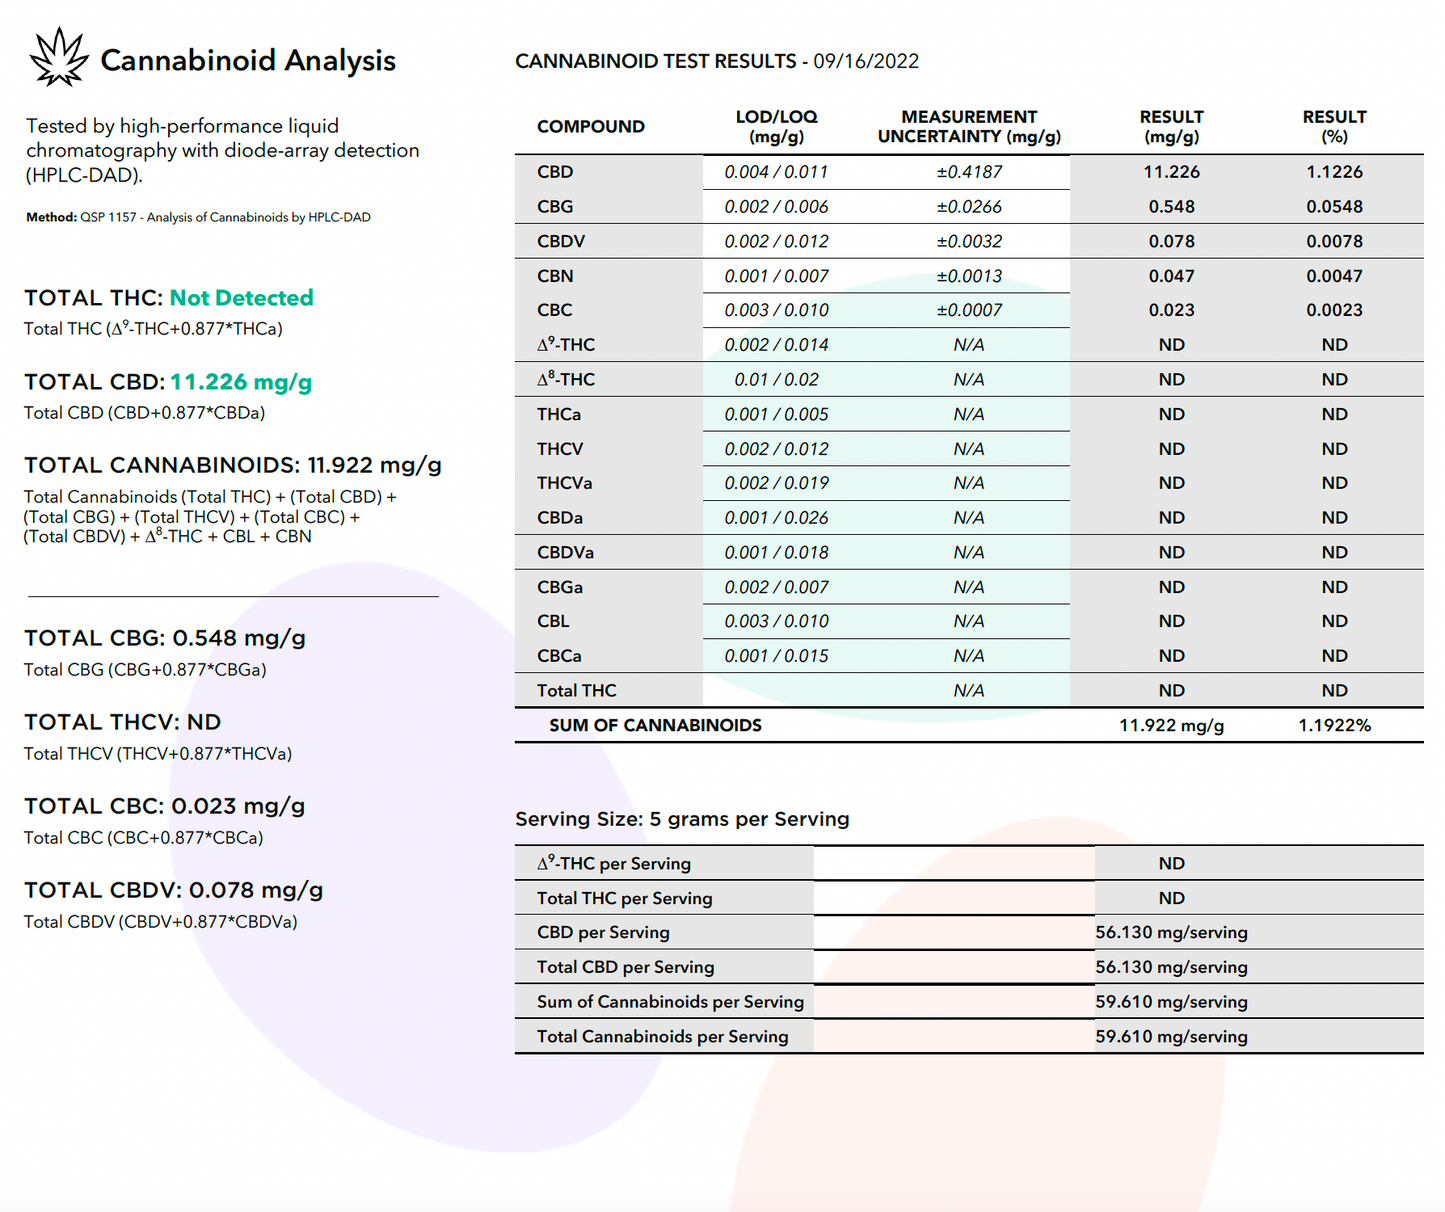1445x1212 pixels.
Task: Click Sum of Cannabinoids per Serving label
Action: [x=670, y=1002]
